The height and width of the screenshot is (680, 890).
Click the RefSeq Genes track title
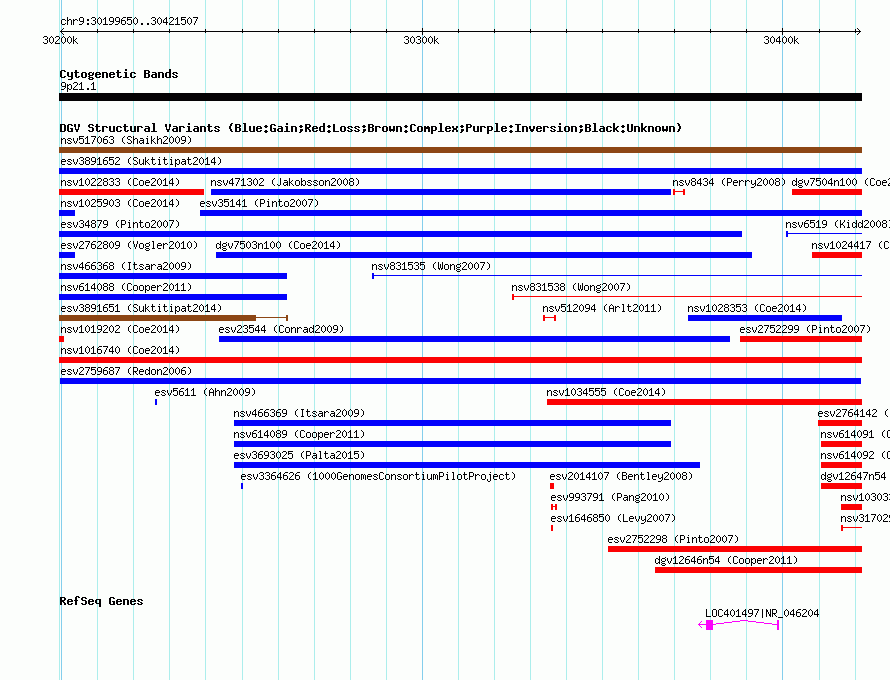(101, 601)
